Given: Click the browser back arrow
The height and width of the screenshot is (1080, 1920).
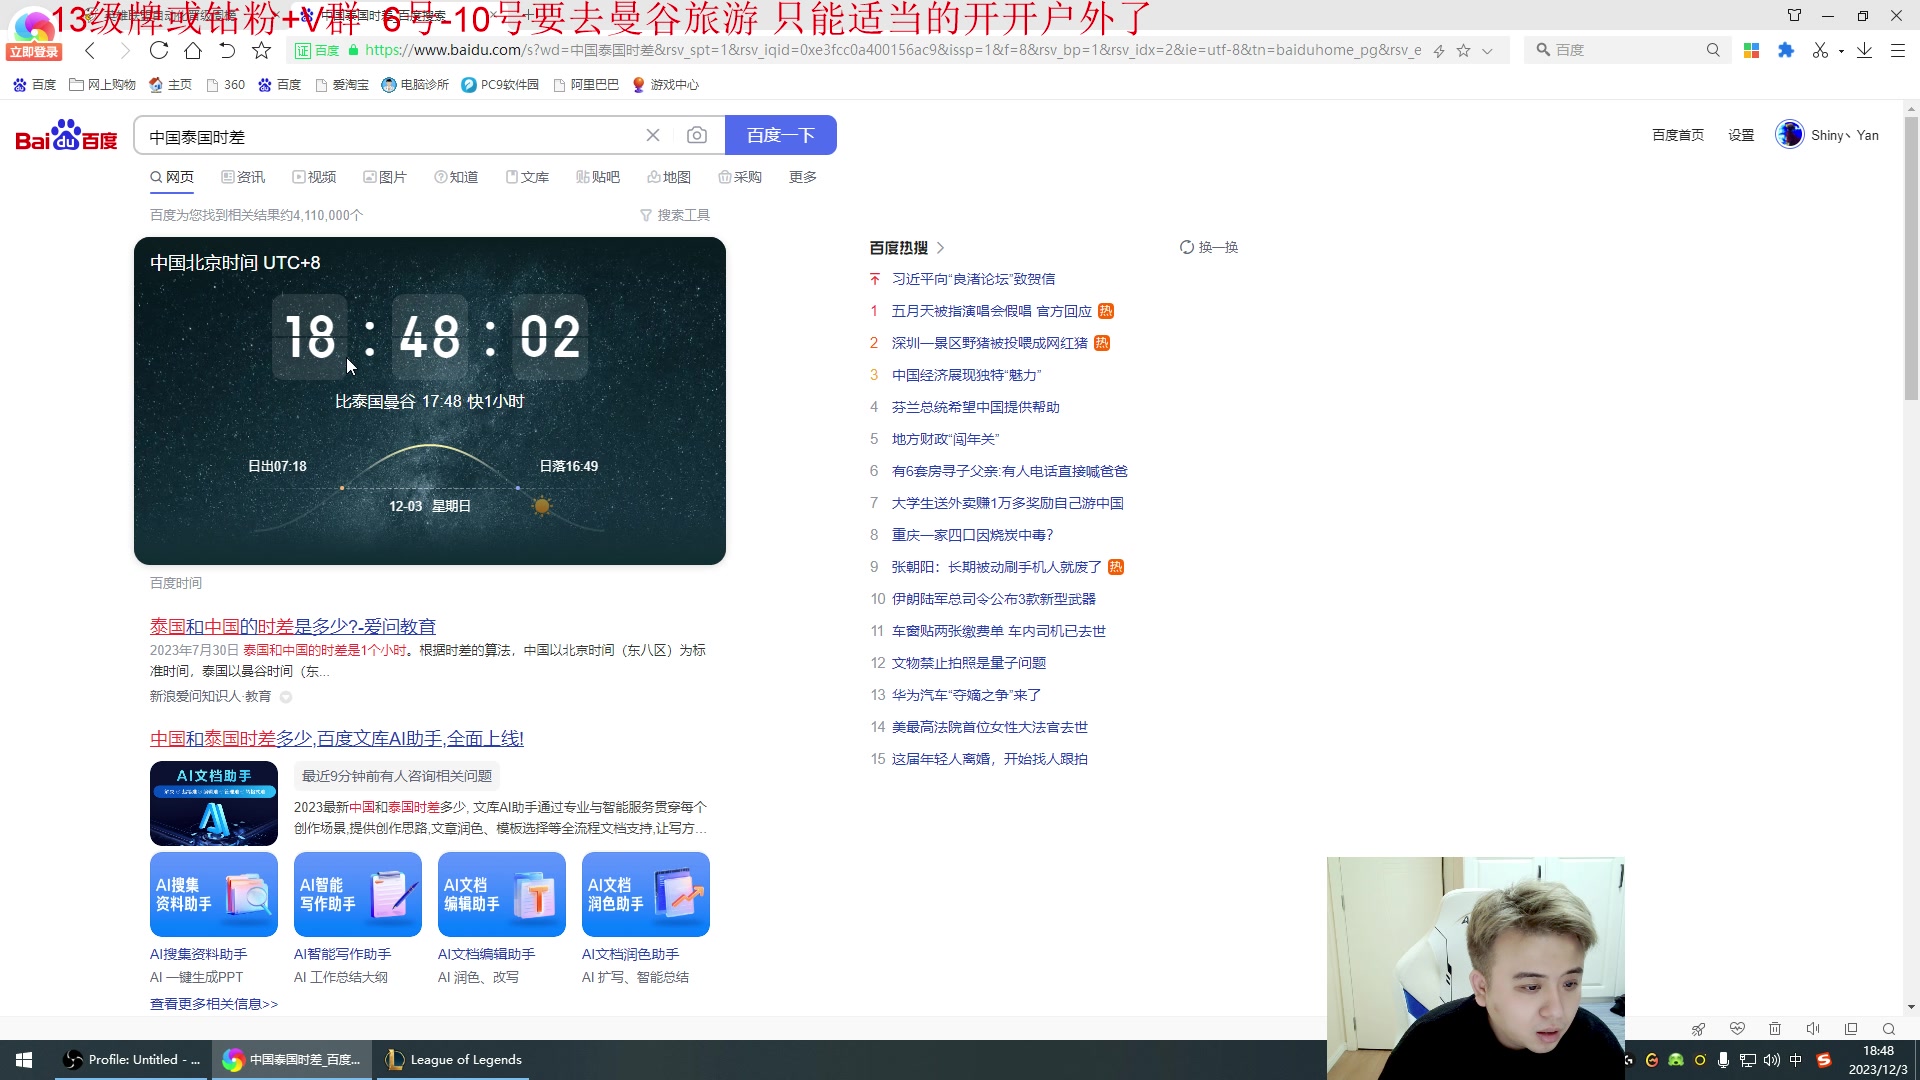Looking at the screenshot, I should (x=90, y=50).
